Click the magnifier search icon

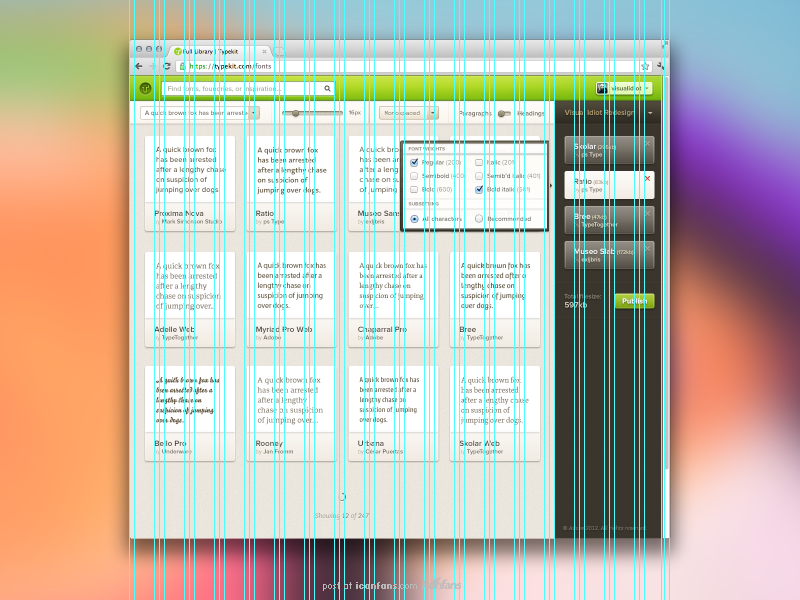pyautogui.click(x=327, y=88)
